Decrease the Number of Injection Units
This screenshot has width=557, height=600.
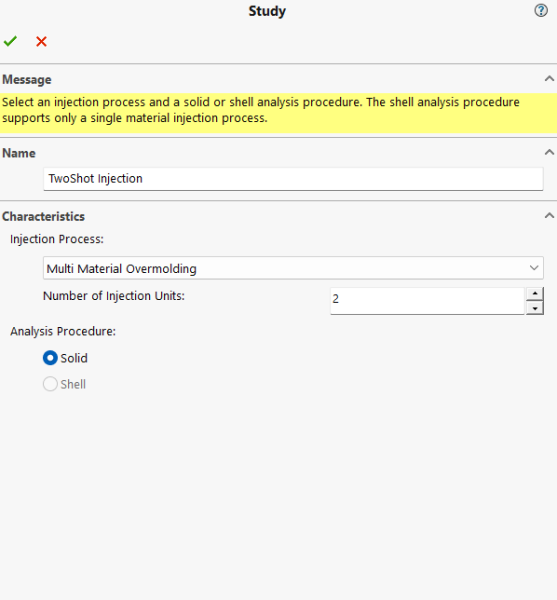pos(535,308)
